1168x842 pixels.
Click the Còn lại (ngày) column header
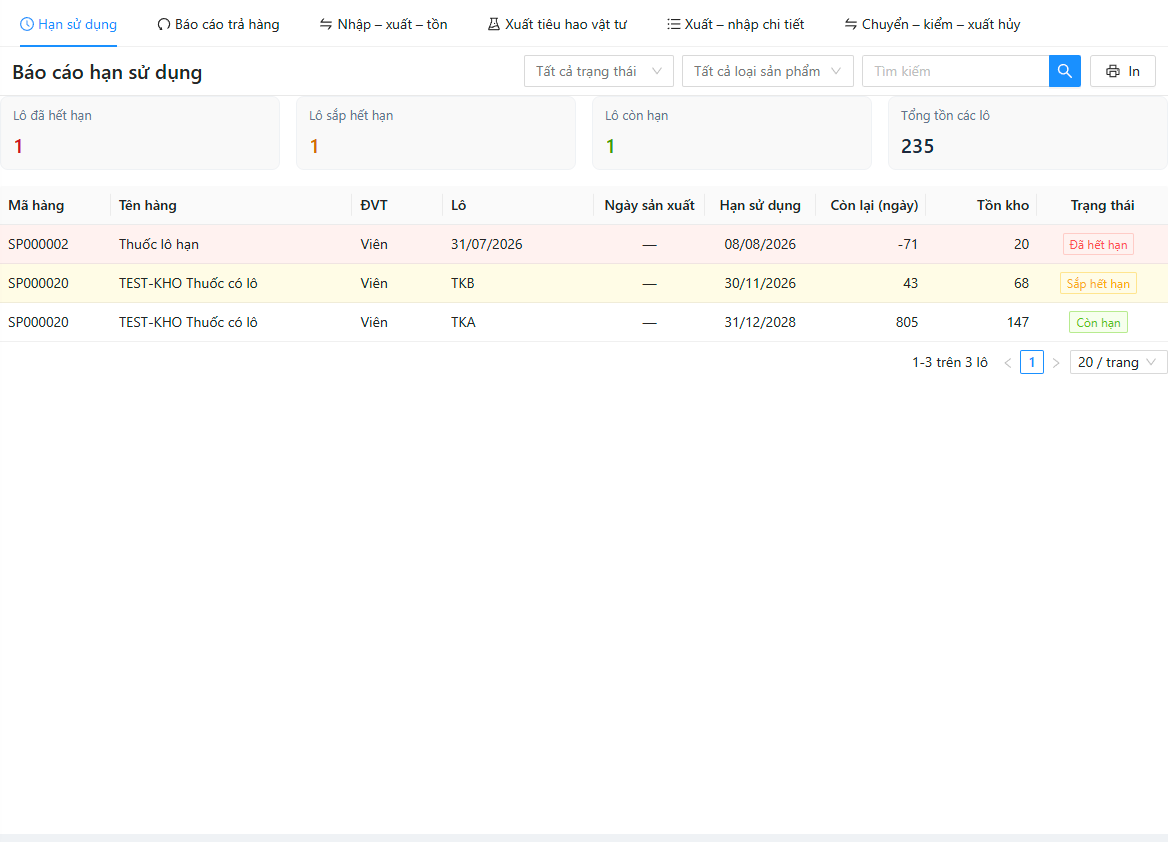pos(874,206)
